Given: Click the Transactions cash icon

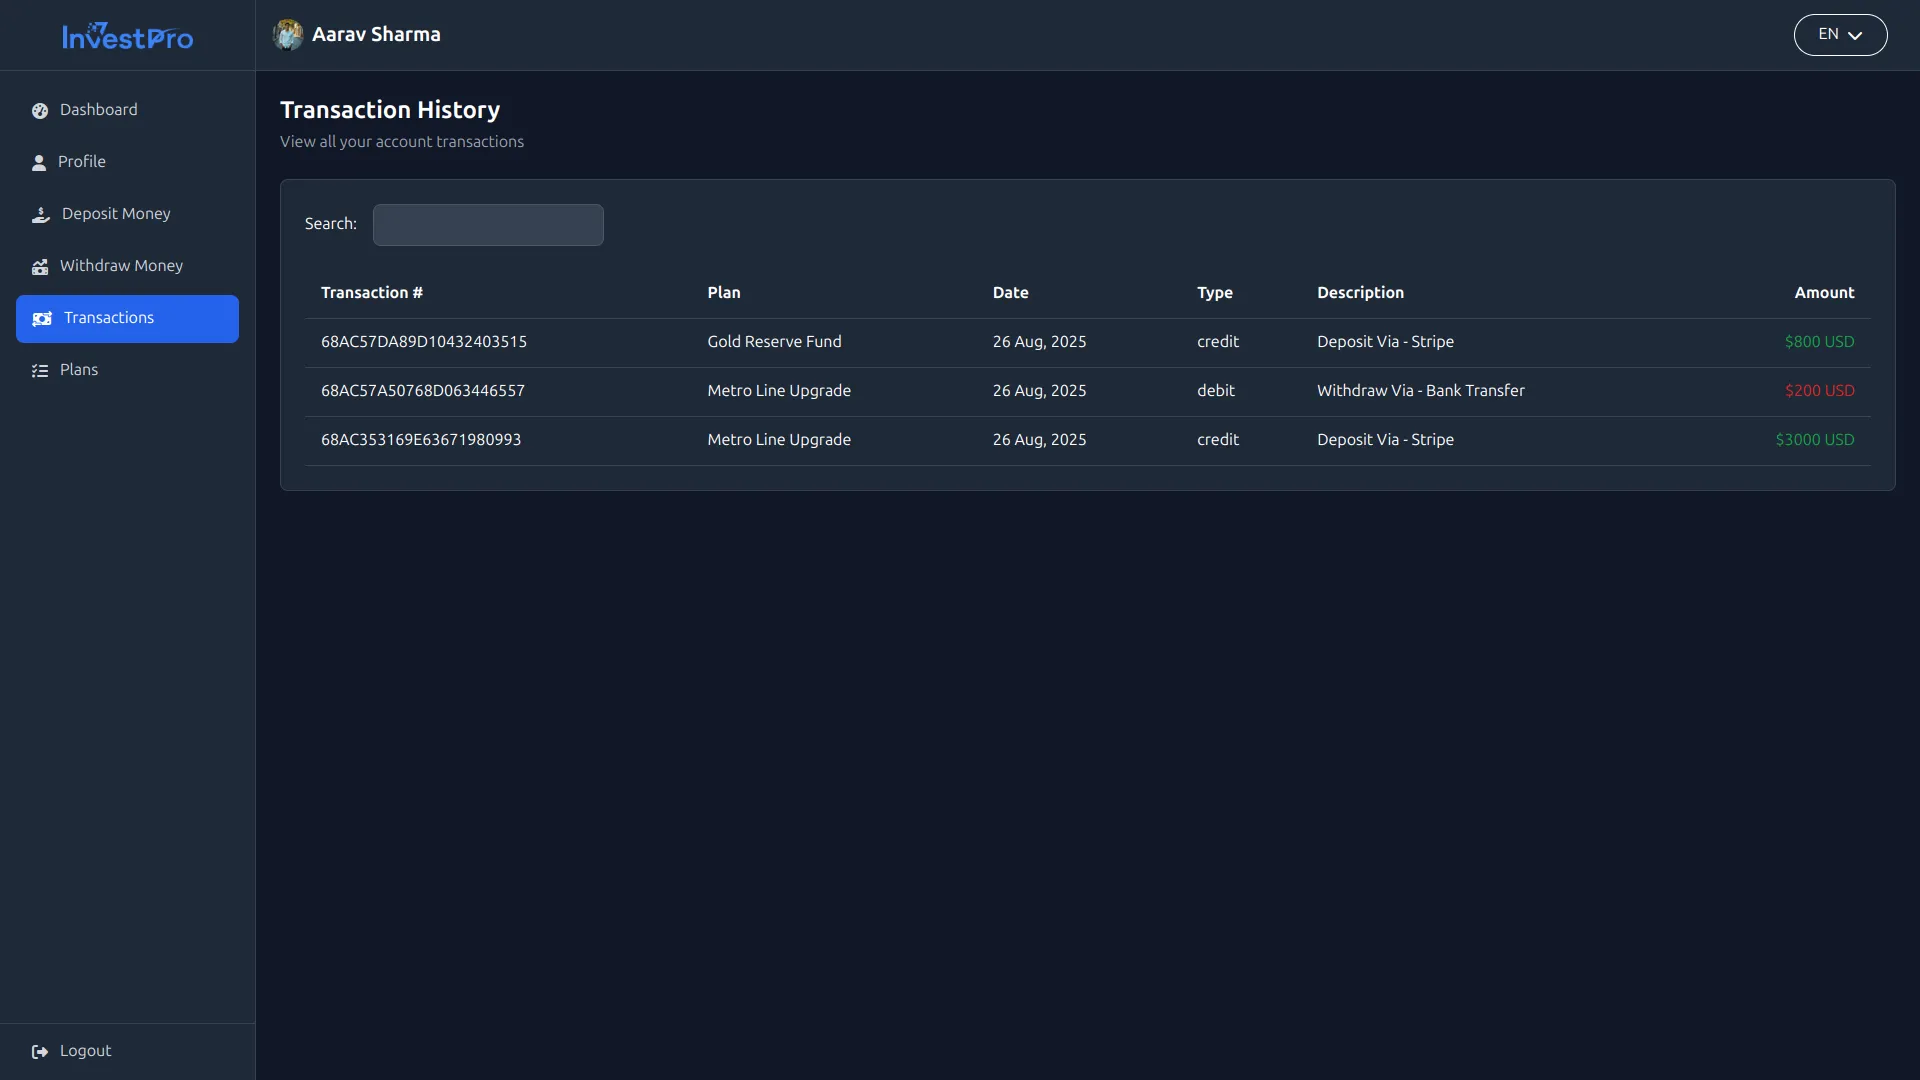Looking at the screenshot, I should click(x=42, y=319).
